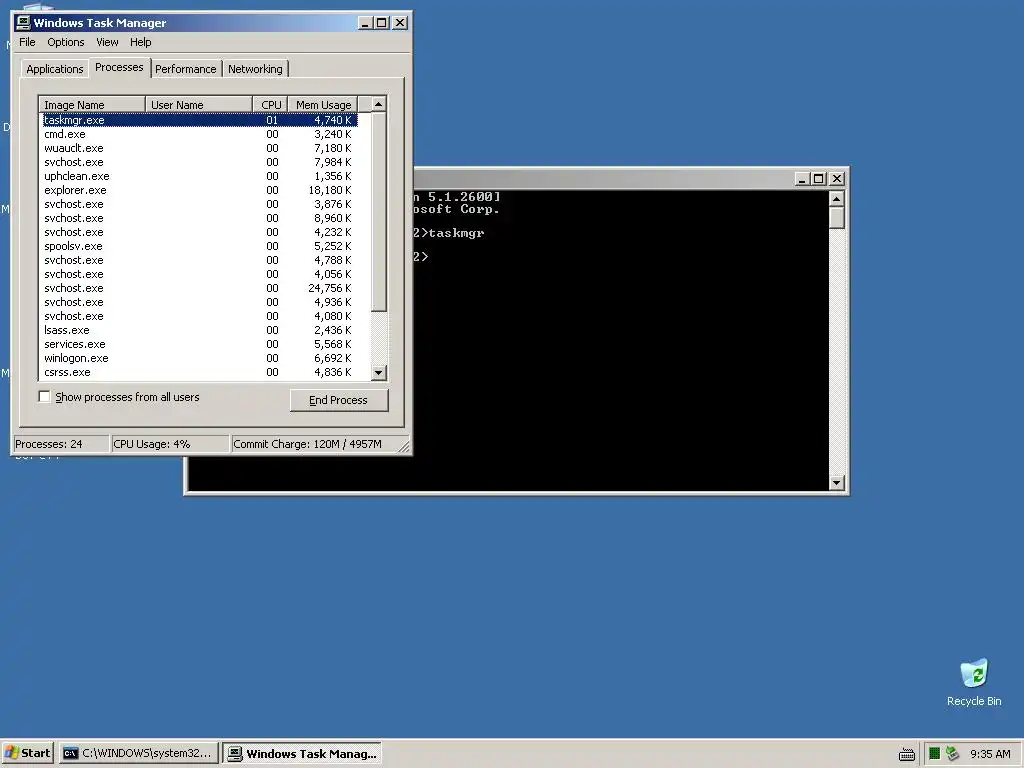This screenshot has width=1024, height=768.
Task: Select the cmd.exe process
Action: pos(200,134)
